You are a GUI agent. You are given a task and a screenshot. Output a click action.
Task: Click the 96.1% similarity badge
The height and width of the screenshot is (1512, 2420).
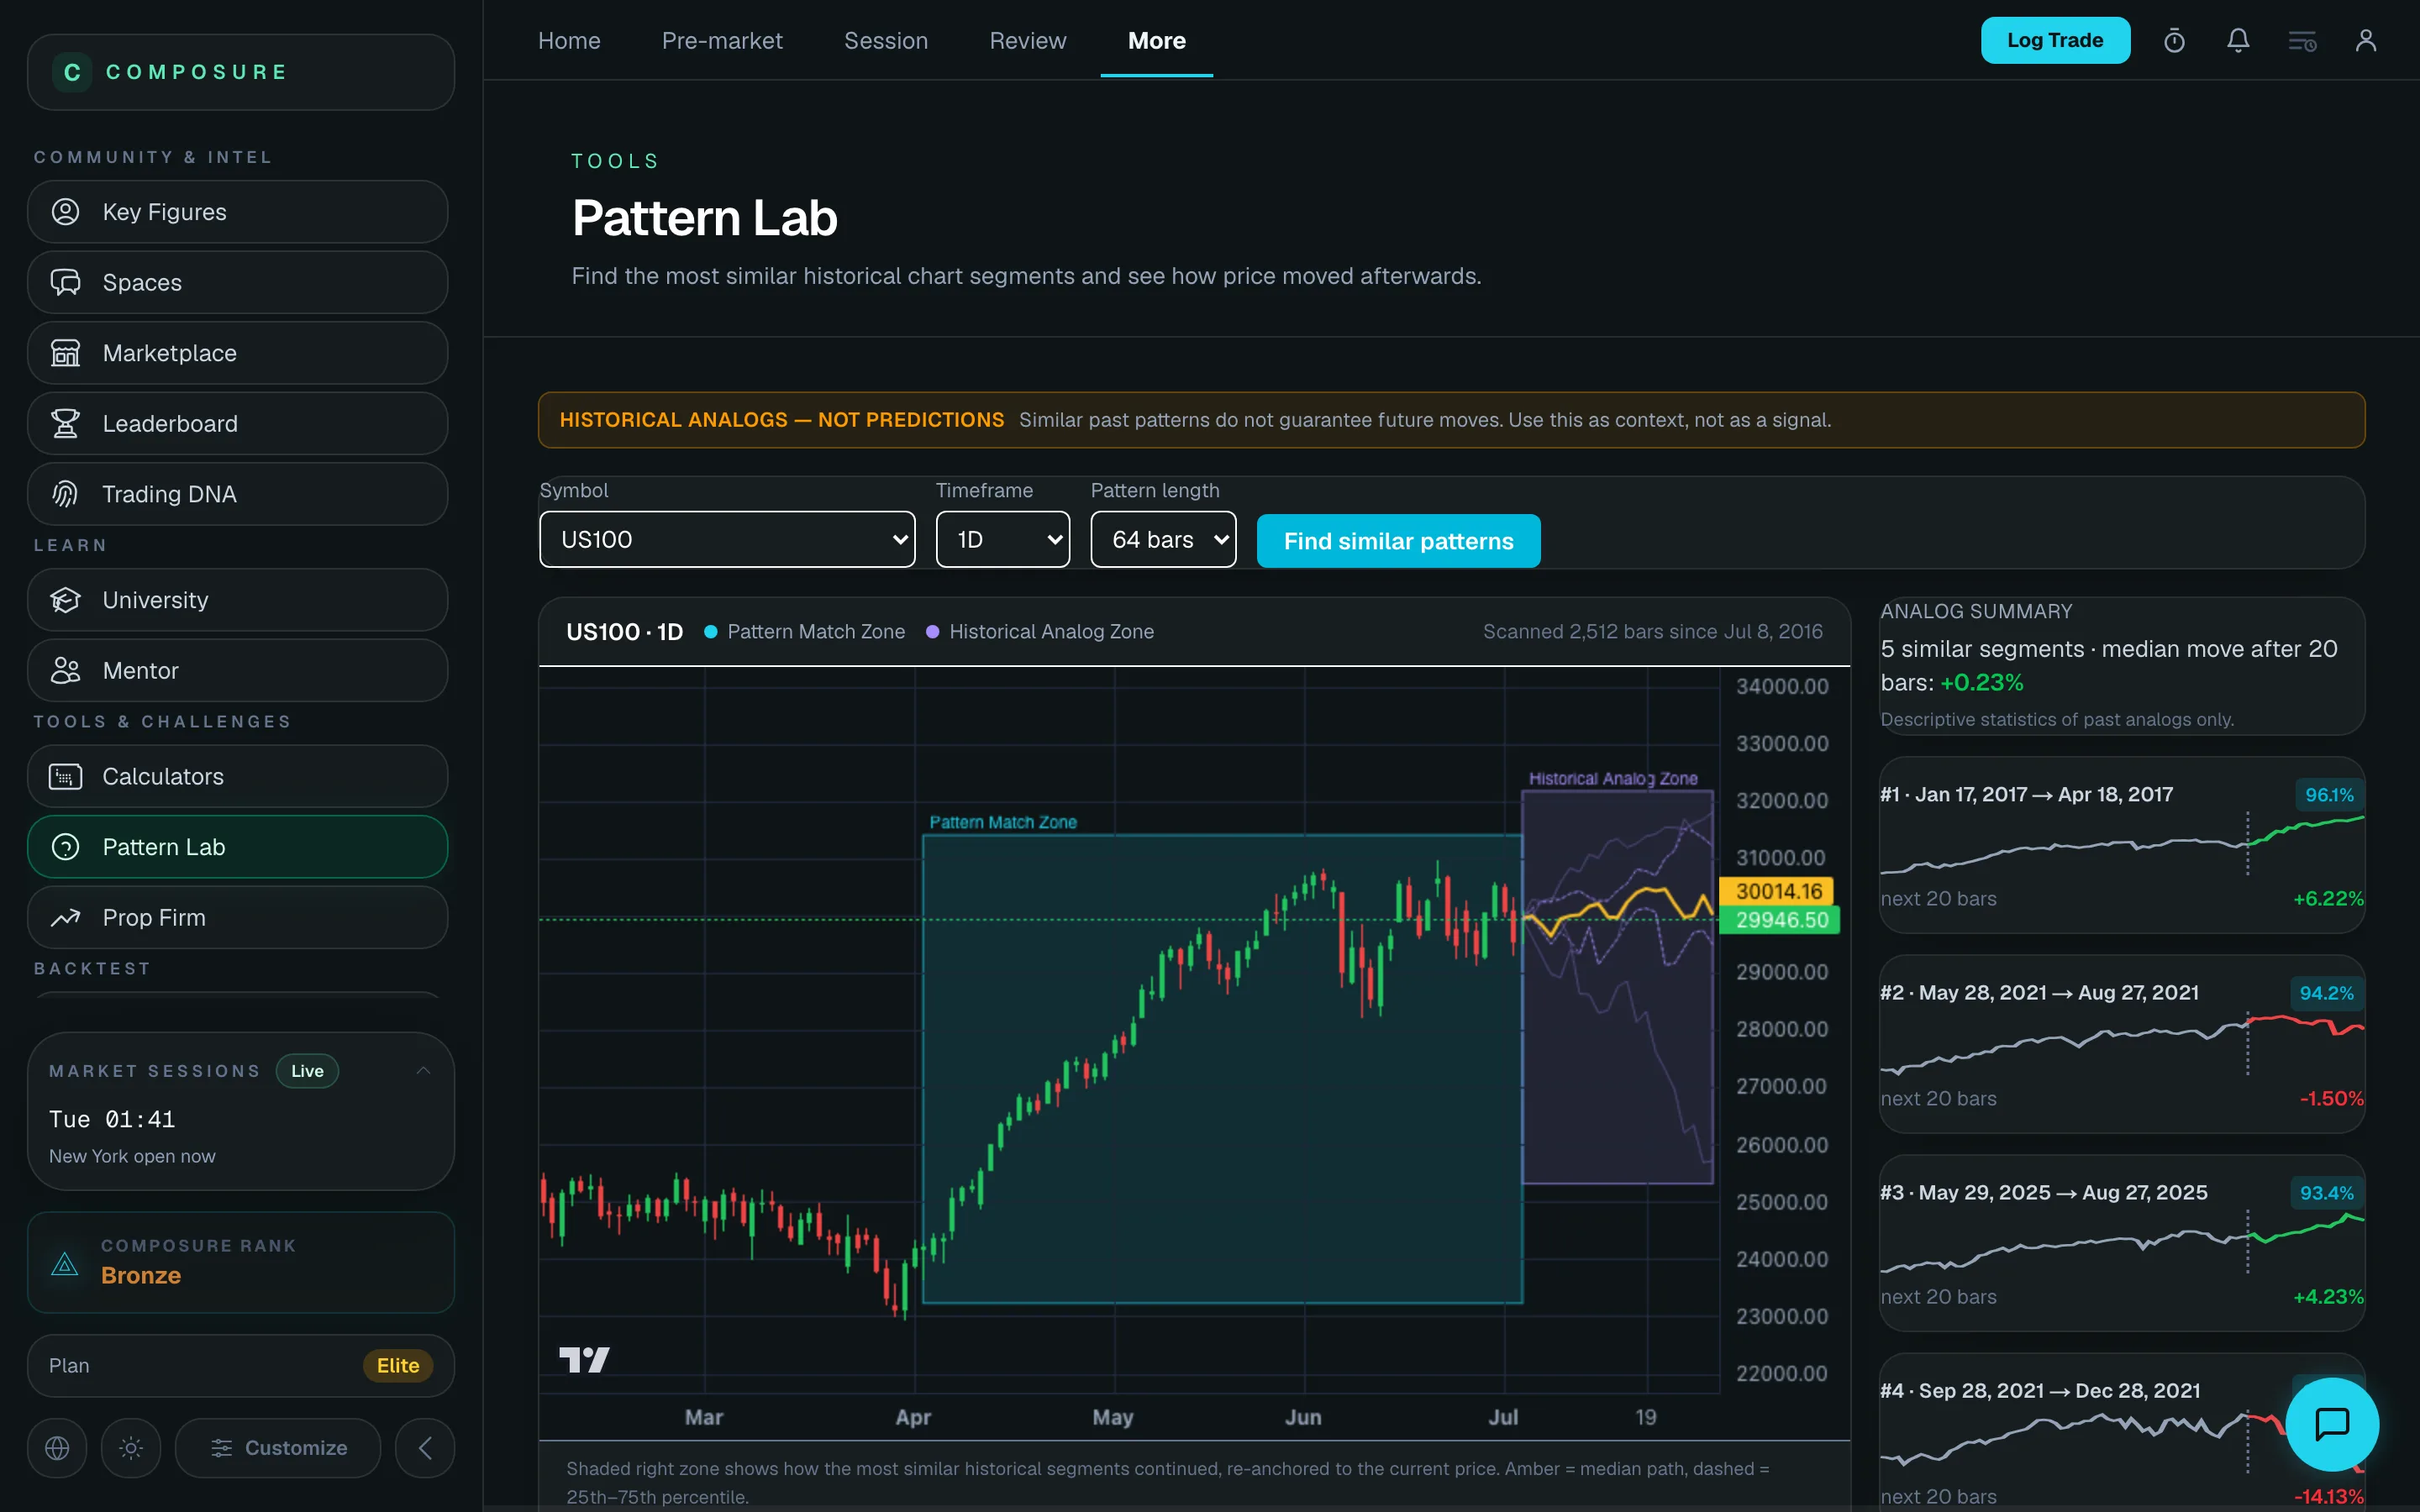tap(2329, 795)
